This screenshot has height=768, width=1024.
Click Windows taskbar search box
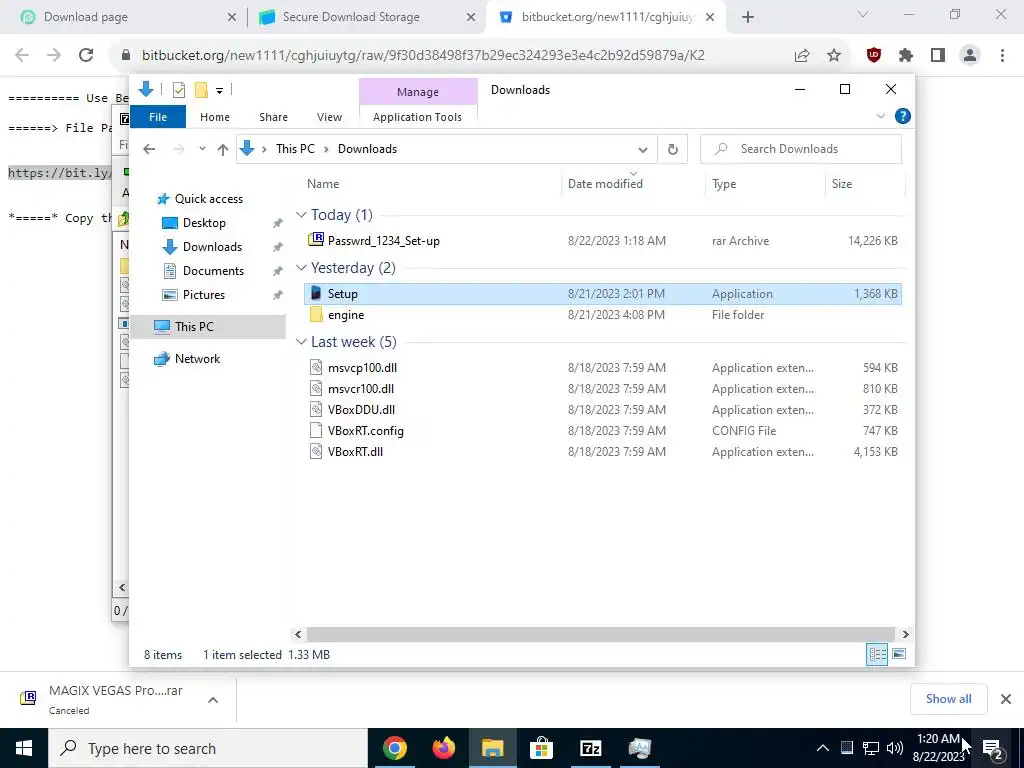(208, 748)
